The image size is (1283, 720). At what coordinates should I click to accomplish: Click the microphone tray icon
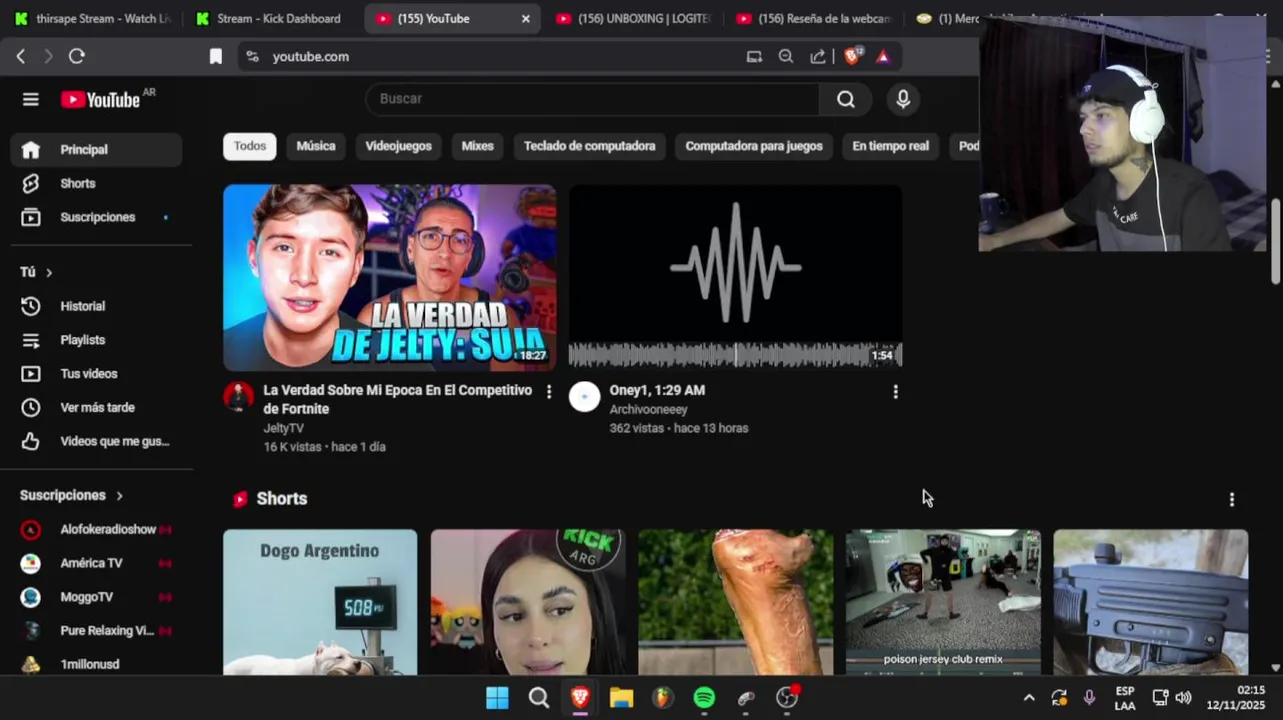point(1089,698)
